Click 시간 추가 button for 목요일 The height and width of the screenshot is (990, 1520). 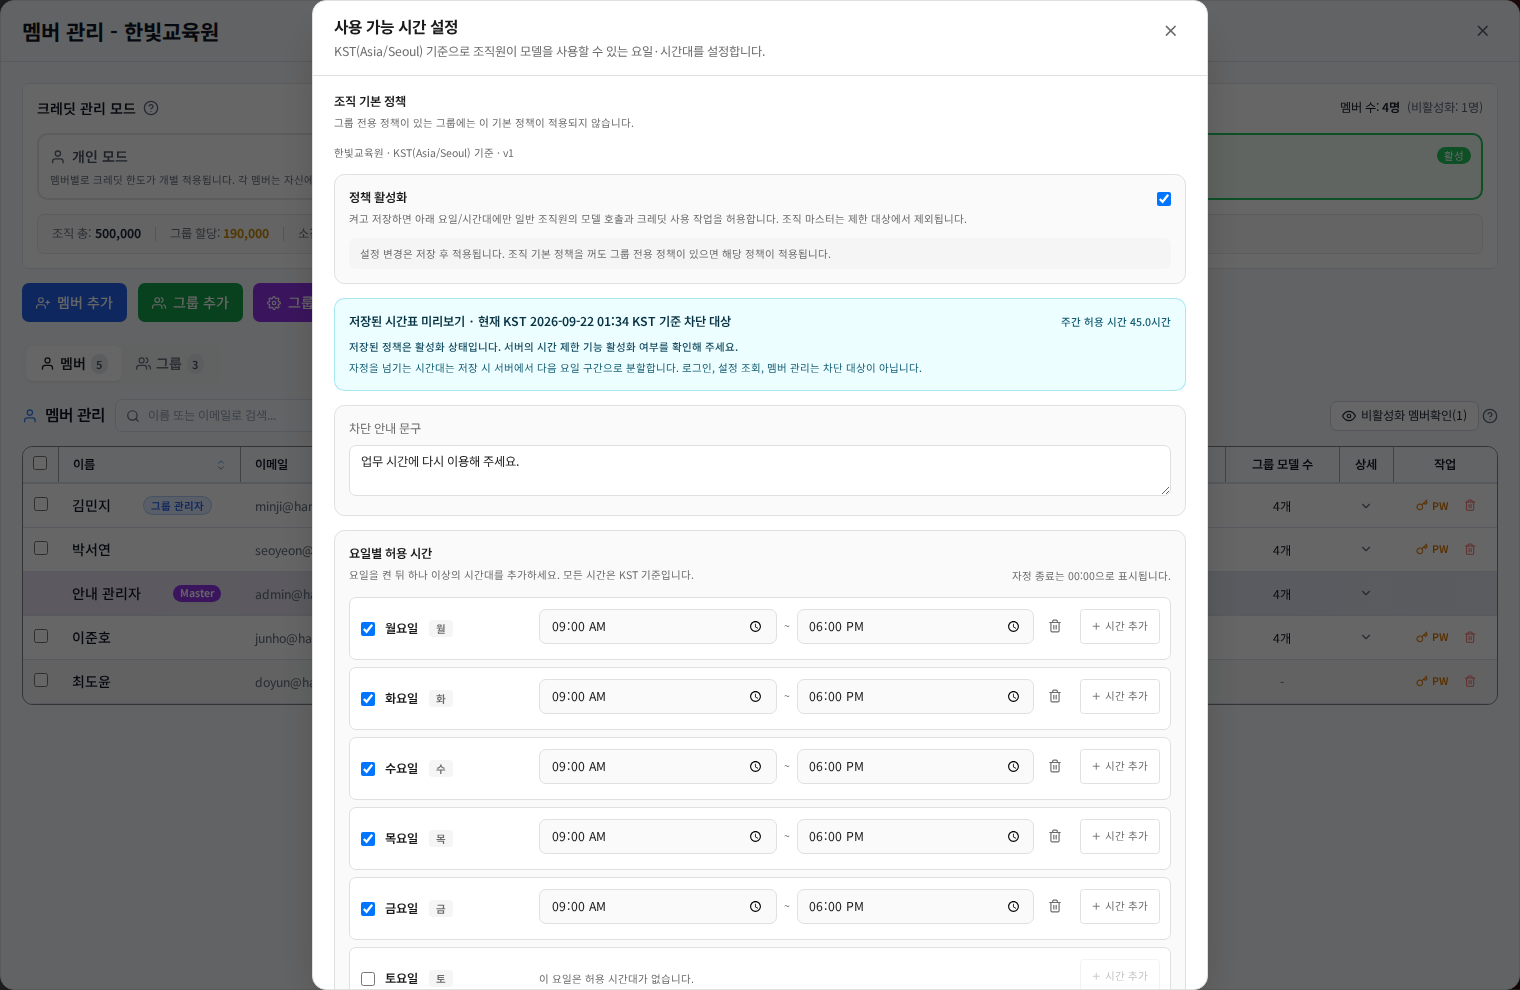[1120, 836]
